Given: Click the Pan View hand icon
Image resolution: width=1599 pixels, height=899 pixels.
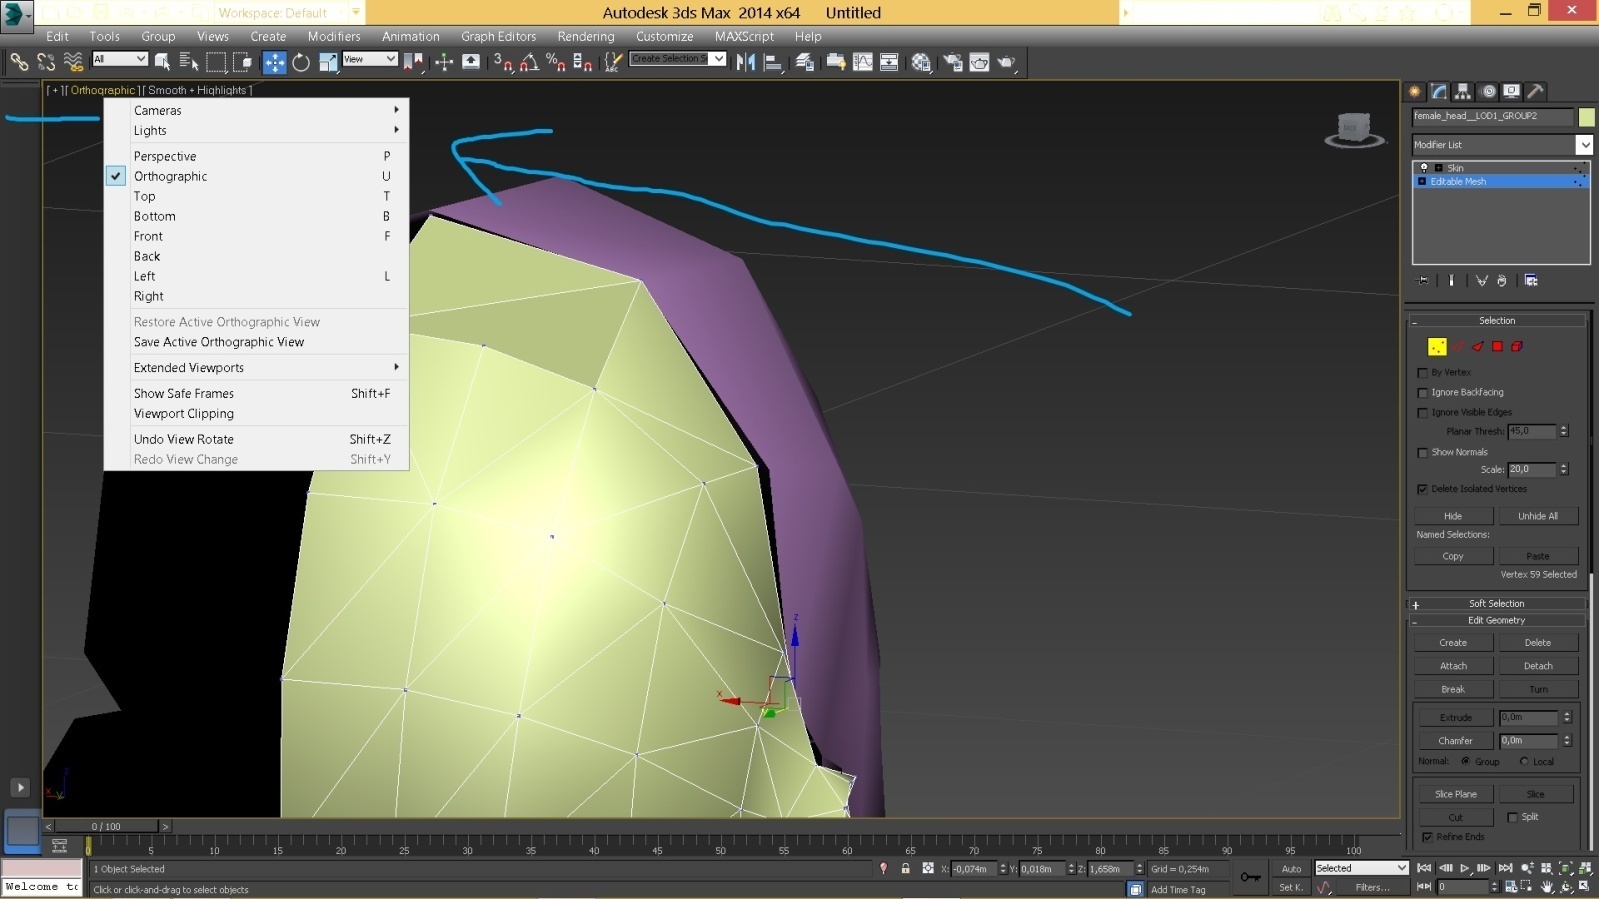Looking at the screenshot, I should (1547, 887).
